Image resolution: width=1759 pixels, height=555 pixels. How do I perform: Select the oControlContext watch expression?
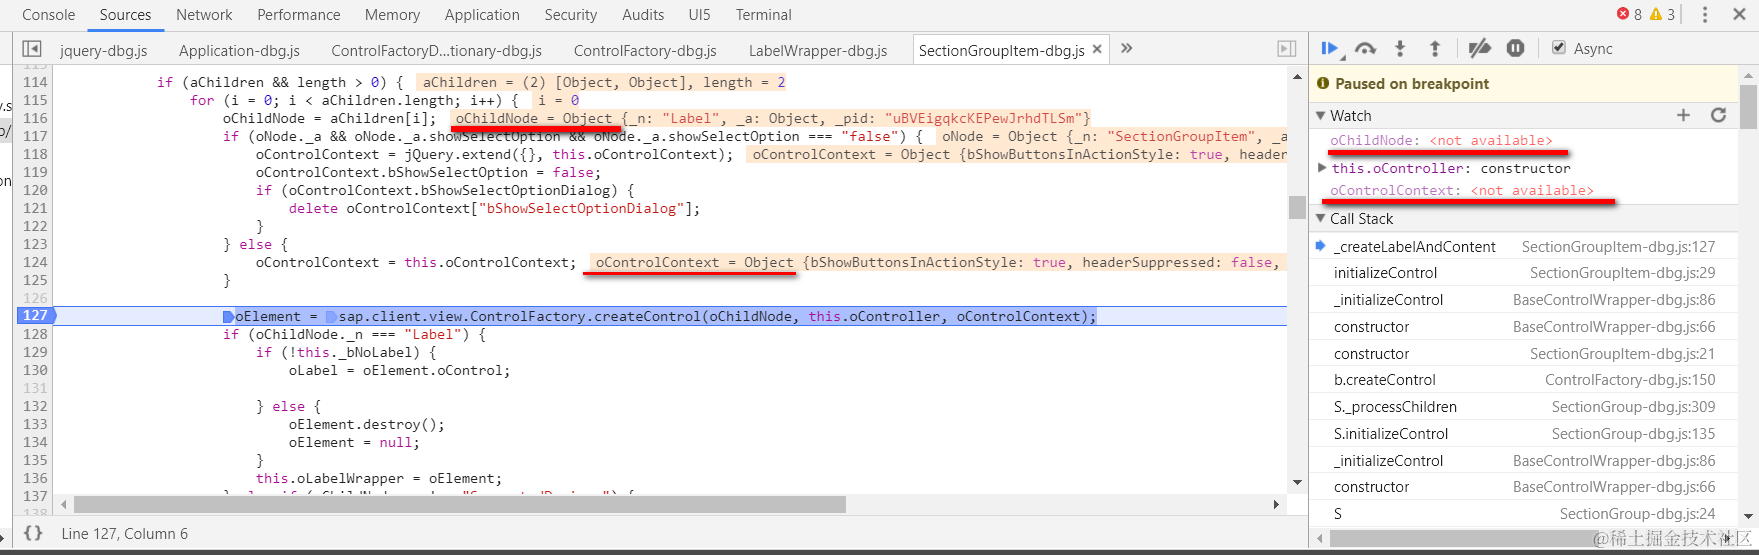coord(1461,190)
